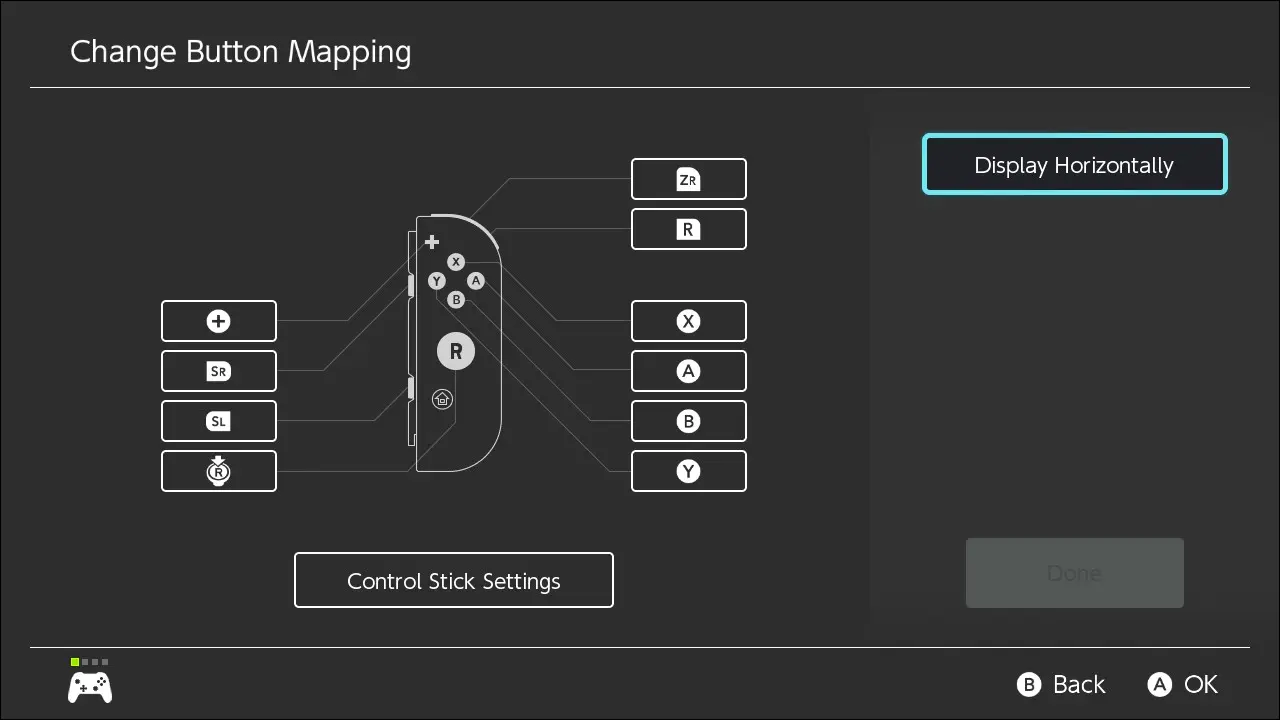Click the controller icon in the footer
Viewport: 1280px width, 720px height.
pos(90,687)
